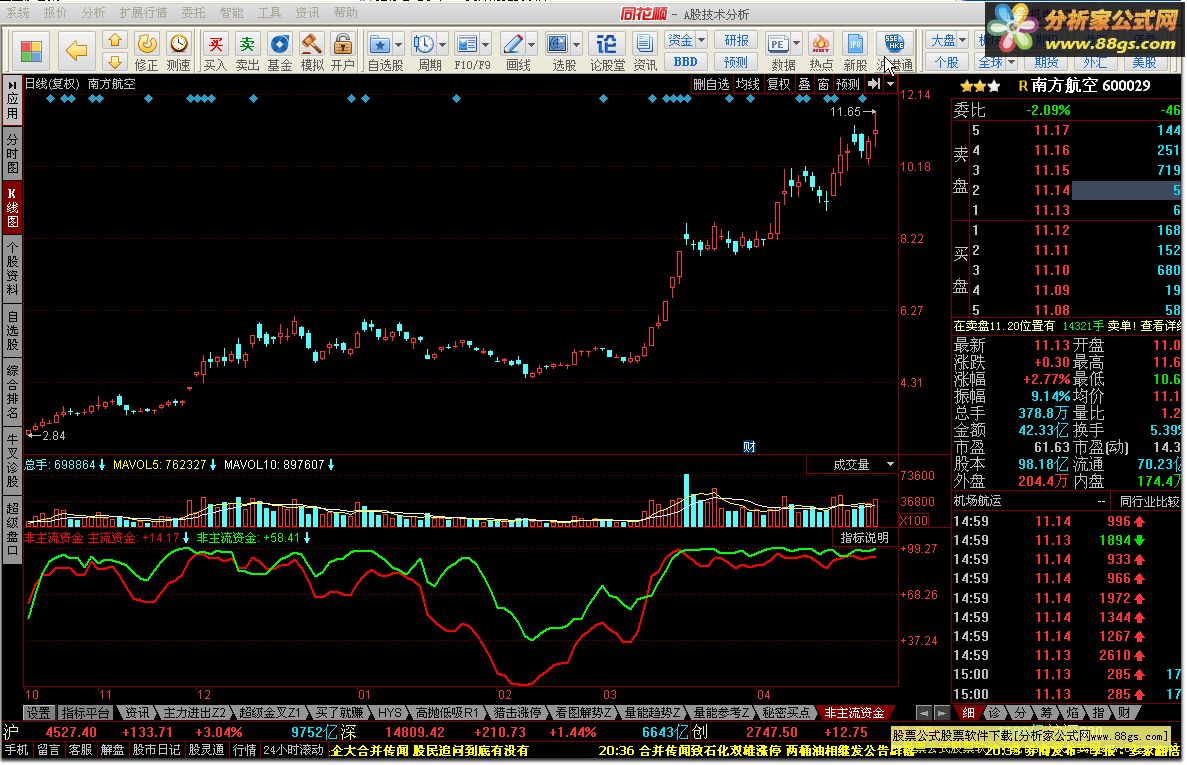
Task: Select the 超级金叉Z1 indicator tab
Action: pyautogui.click(x=270, y=713)
